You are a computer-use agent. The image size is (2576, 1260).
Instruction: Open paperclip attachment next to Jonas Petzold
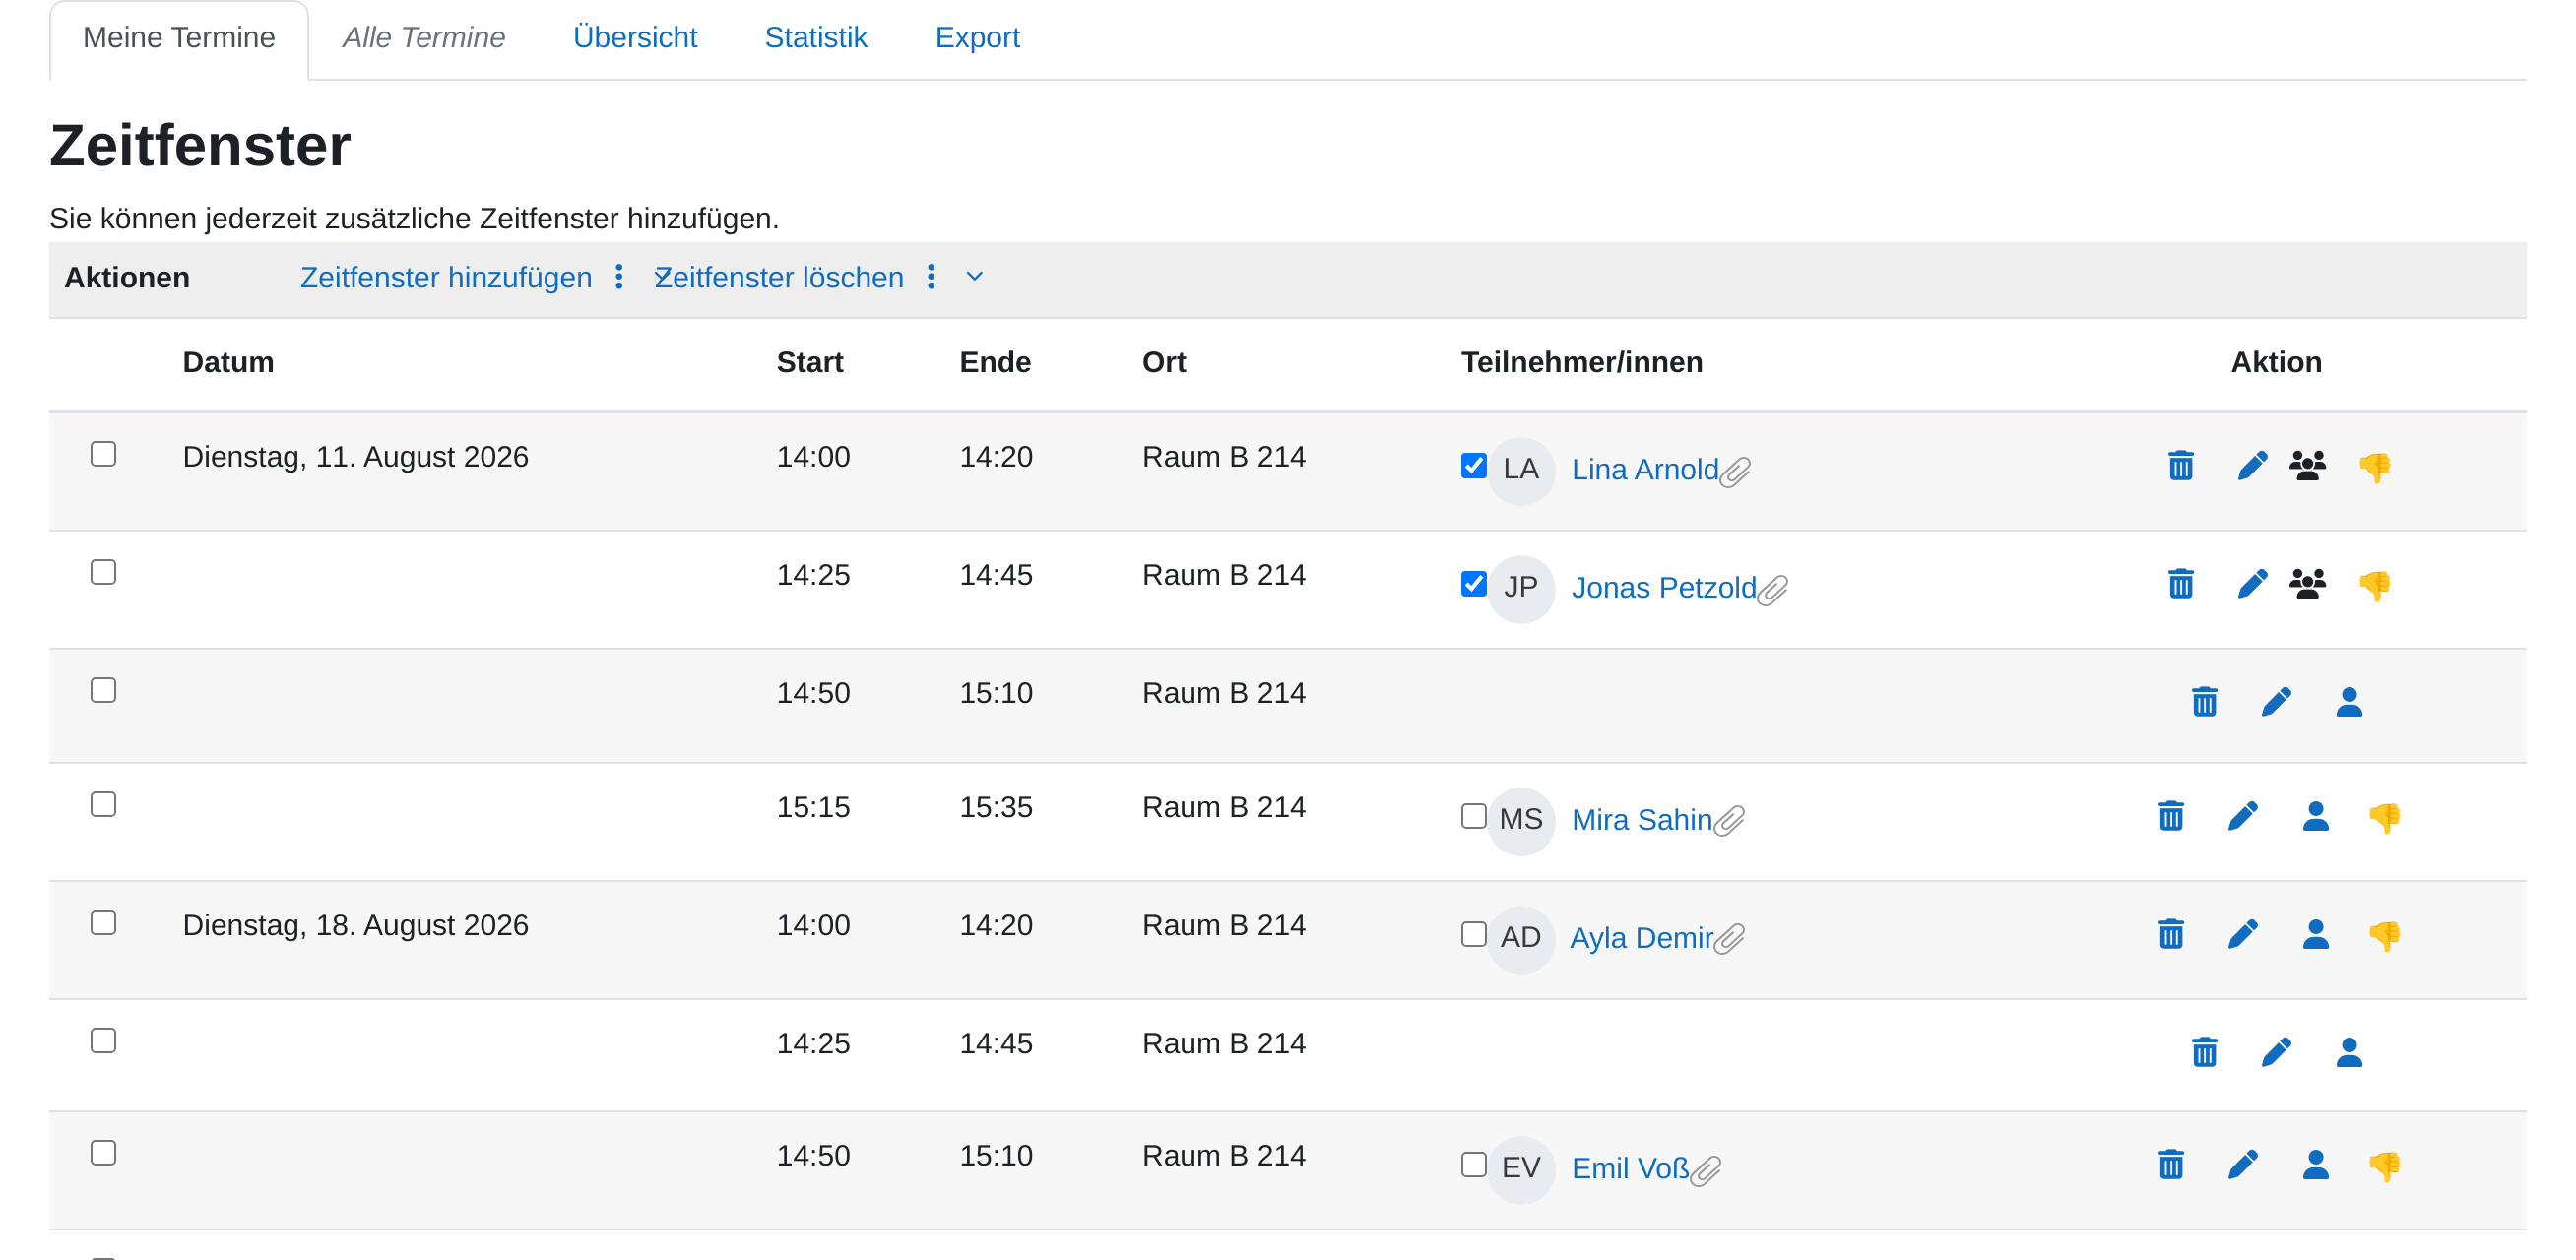tap(1773, 589)
